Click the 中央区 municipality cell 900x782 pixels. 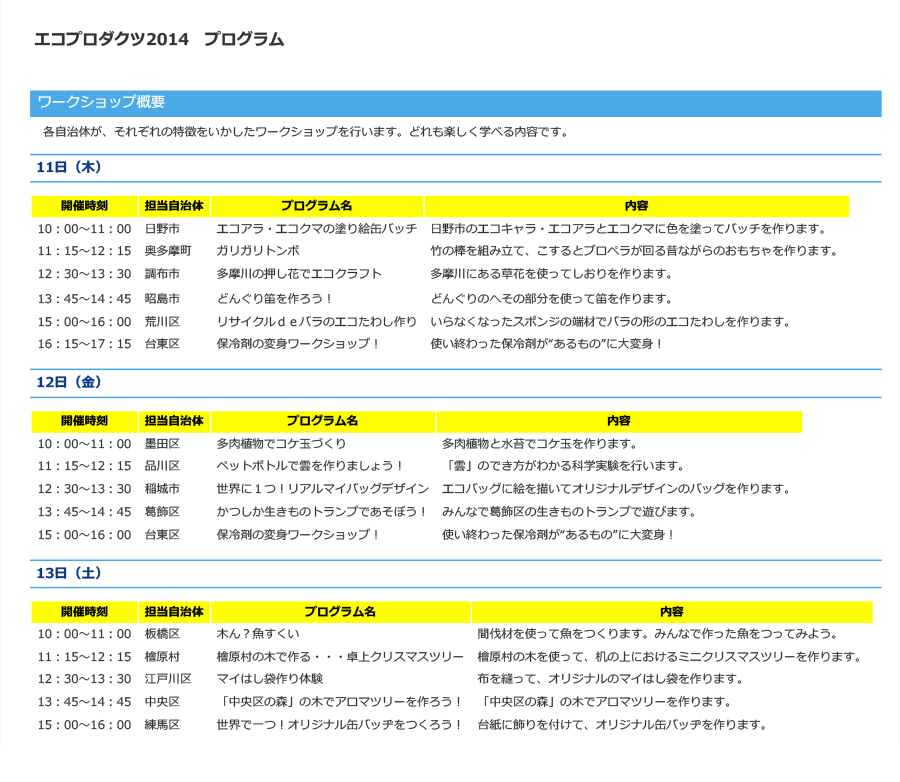(x=162, y=702)
